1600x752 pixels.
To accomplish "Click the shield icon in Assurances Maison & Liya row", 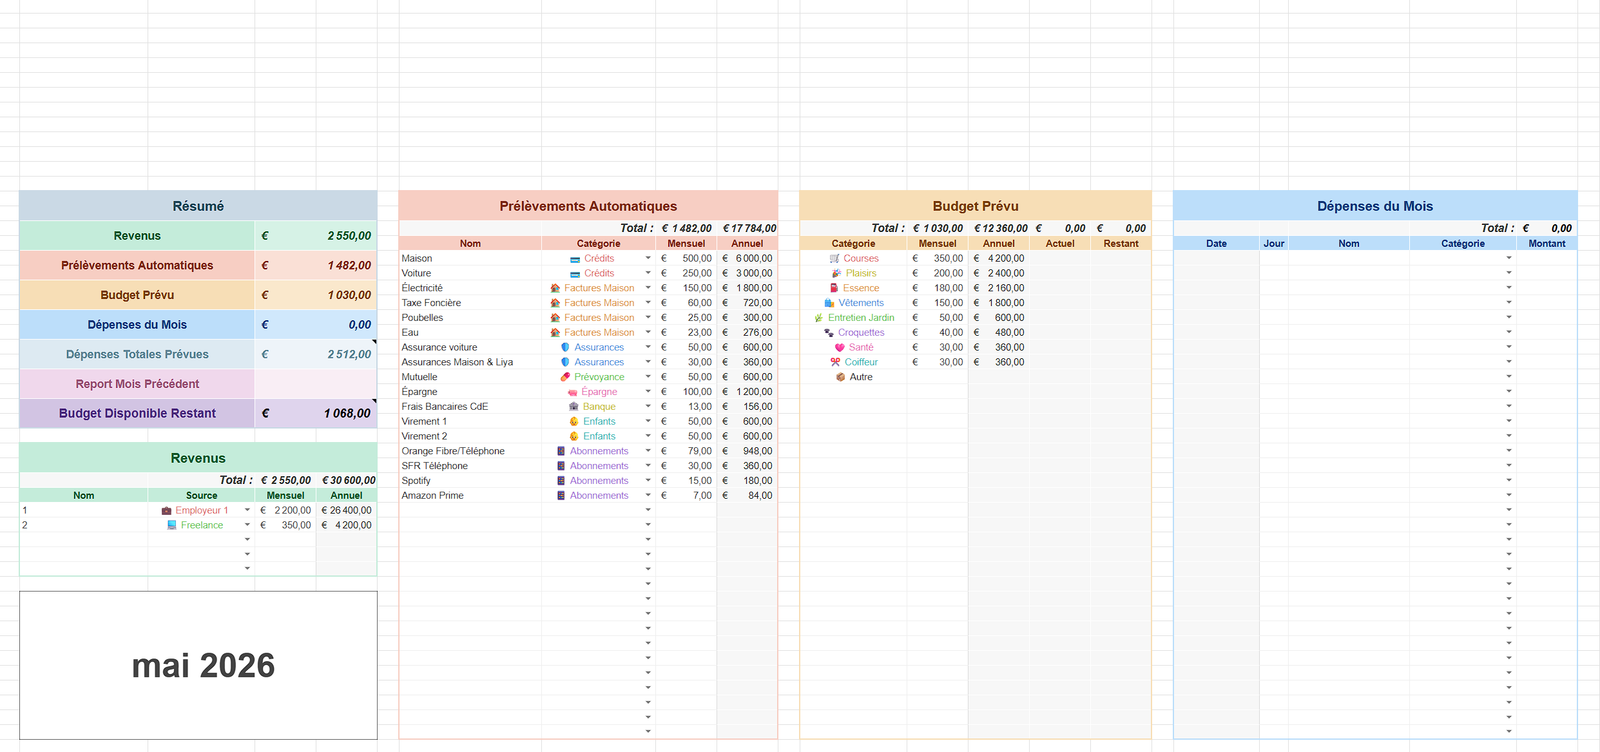I will (x=565, y=362).
